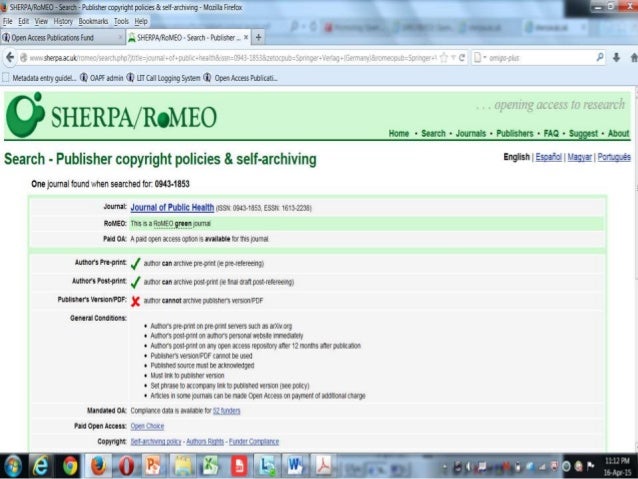Open the File menu
Screen dimensions: 638x479
(8, 22)
